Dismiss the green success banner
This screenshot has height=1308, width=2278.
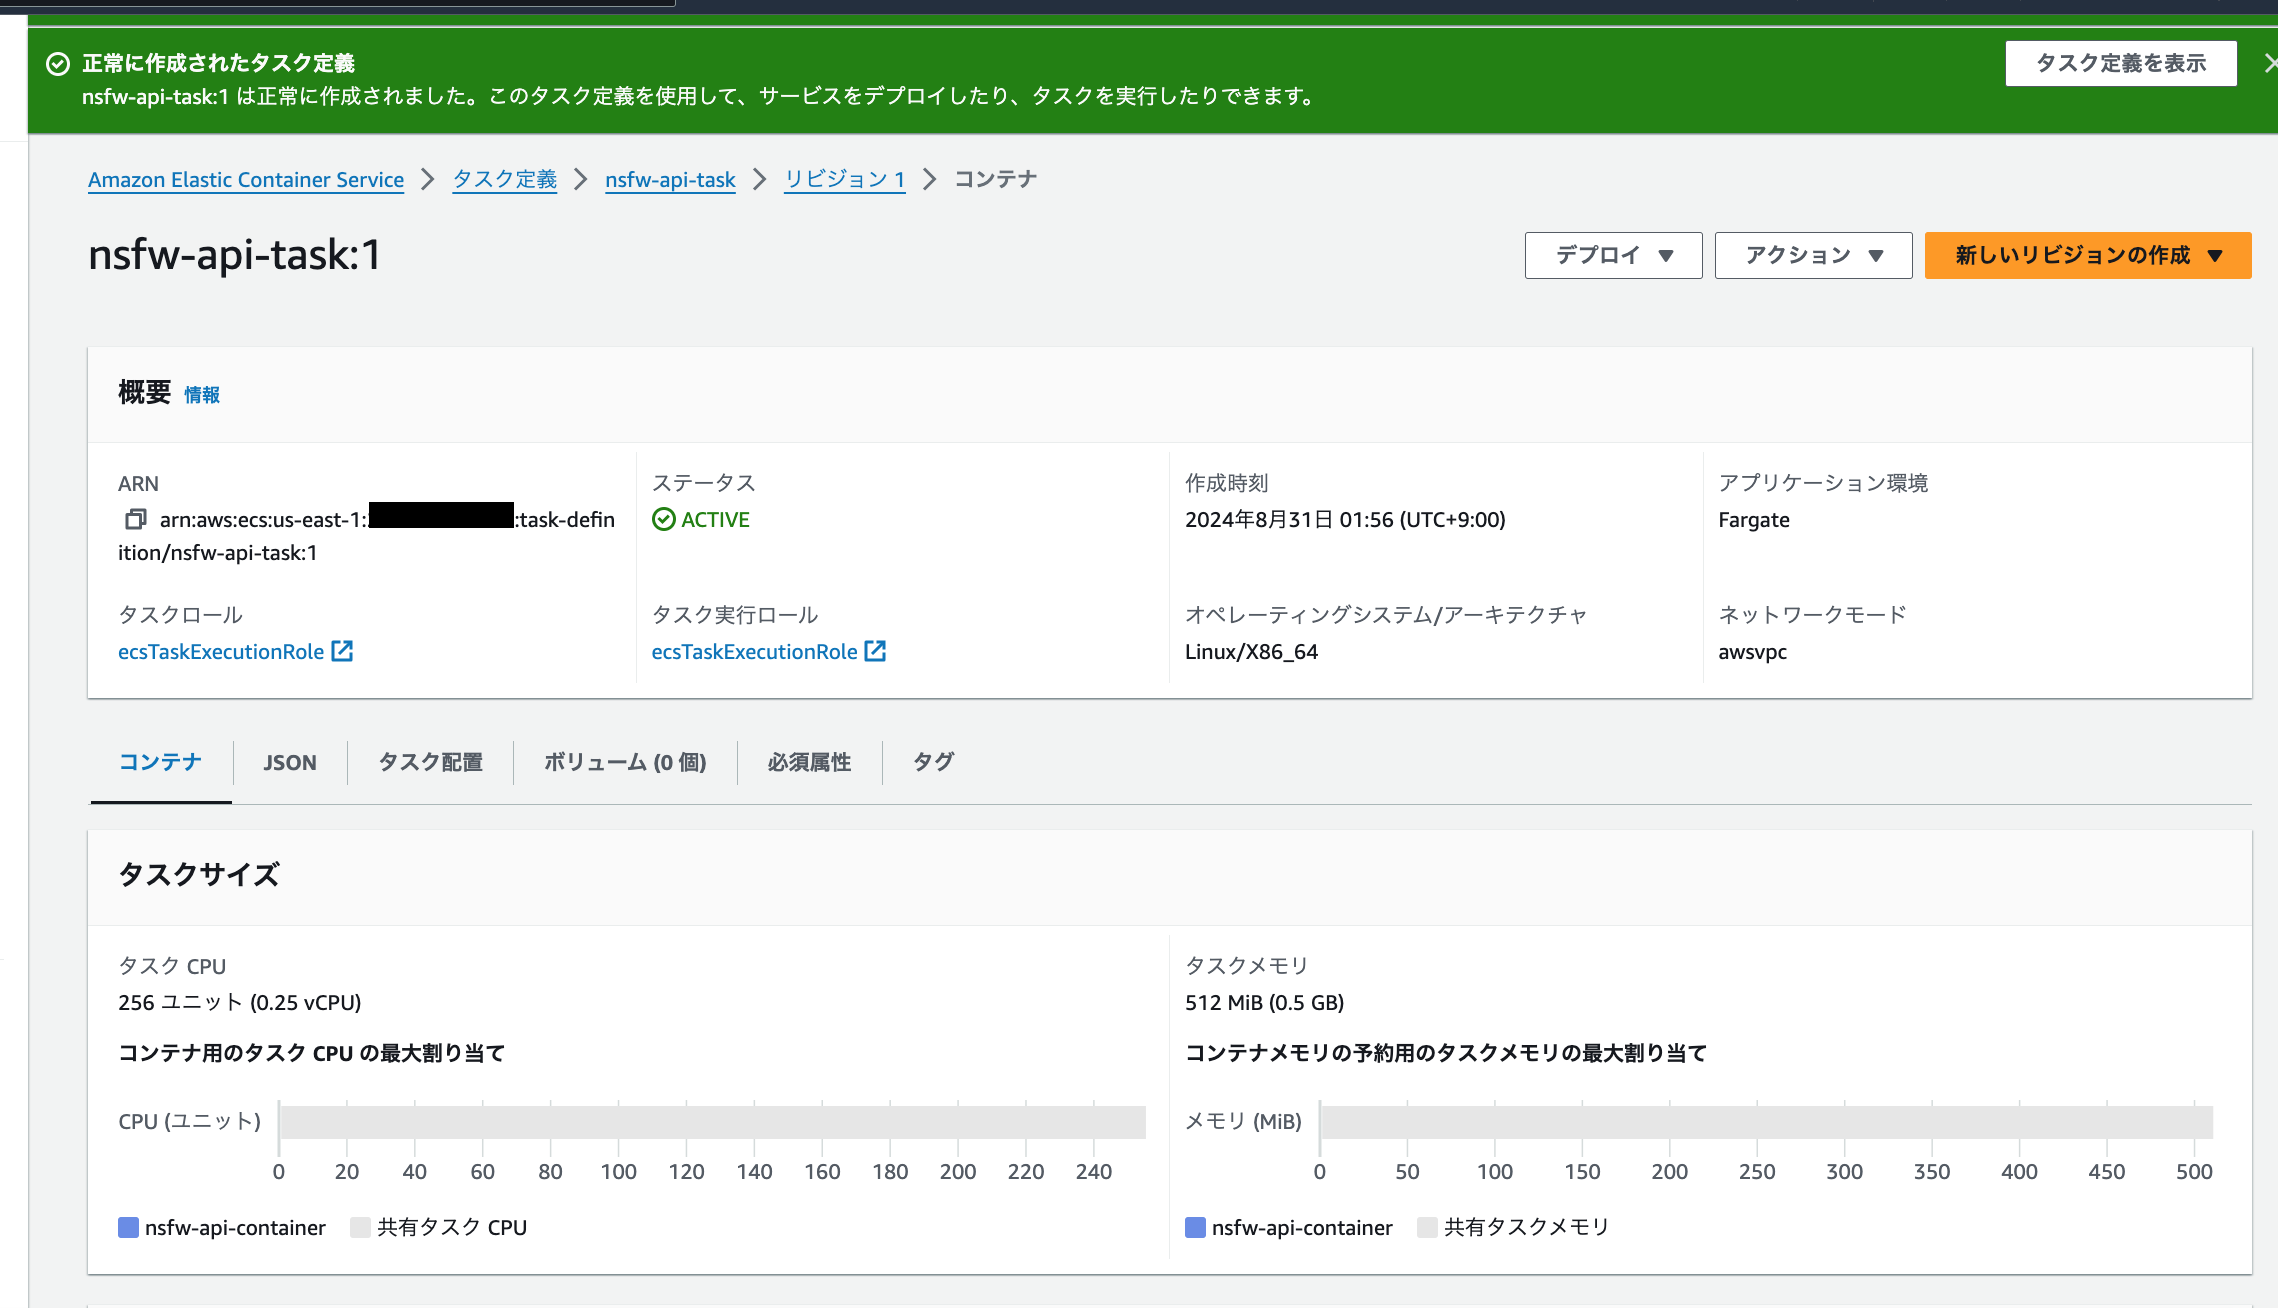point(2269,64)
